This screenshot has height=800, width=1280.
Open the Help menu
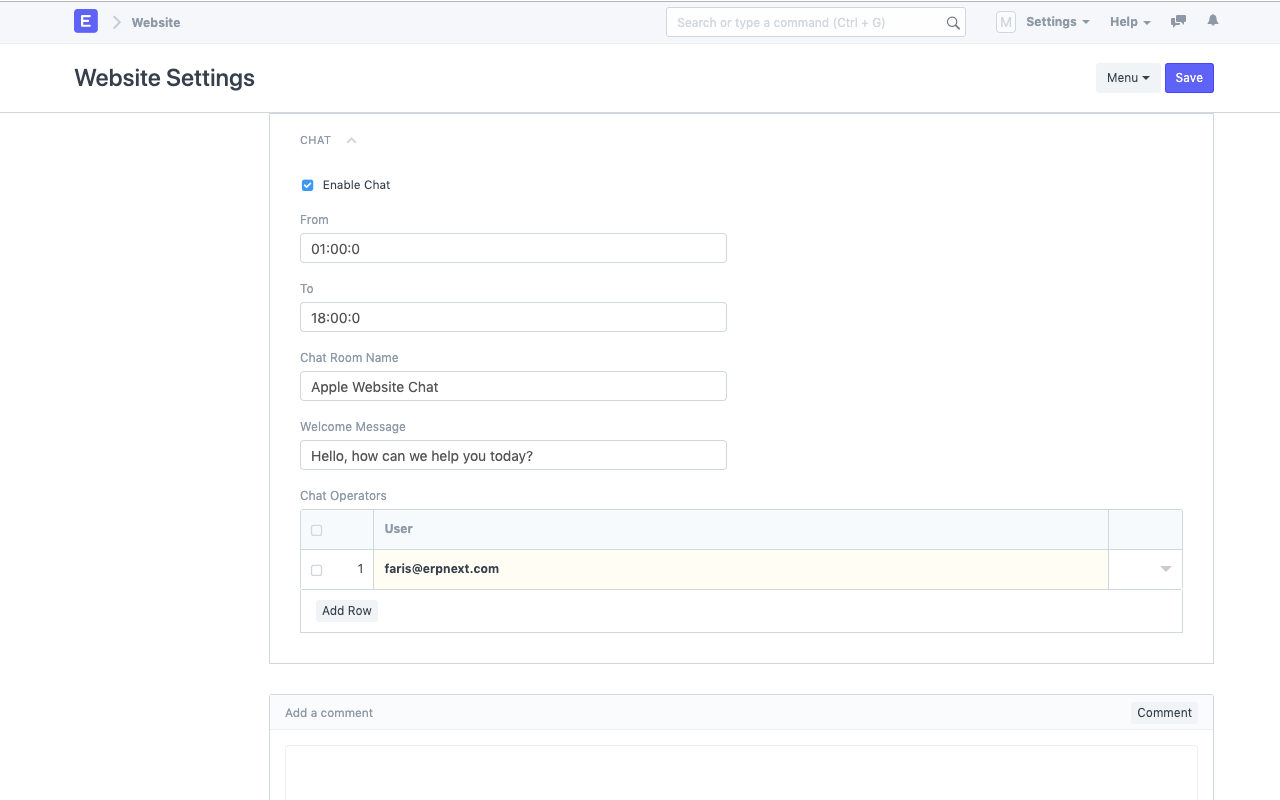(1129, 21)
